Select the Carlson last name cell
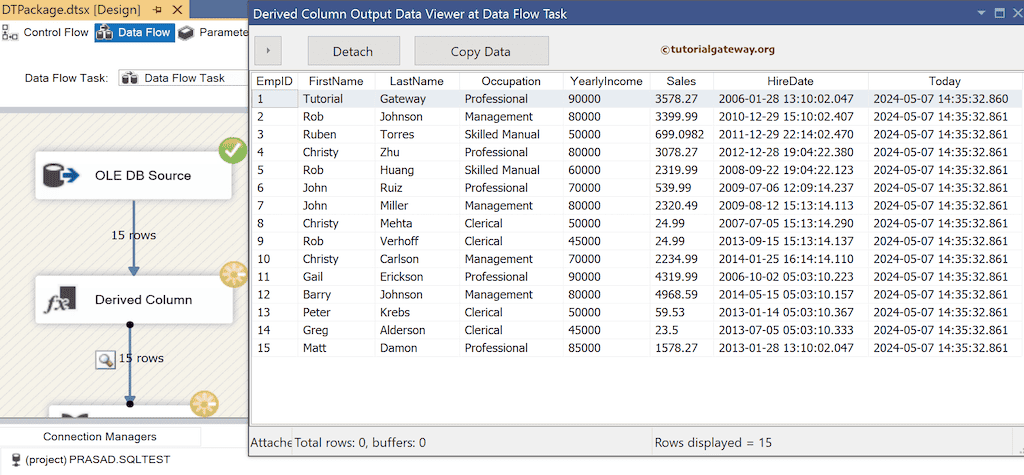 tap(417, 259)
